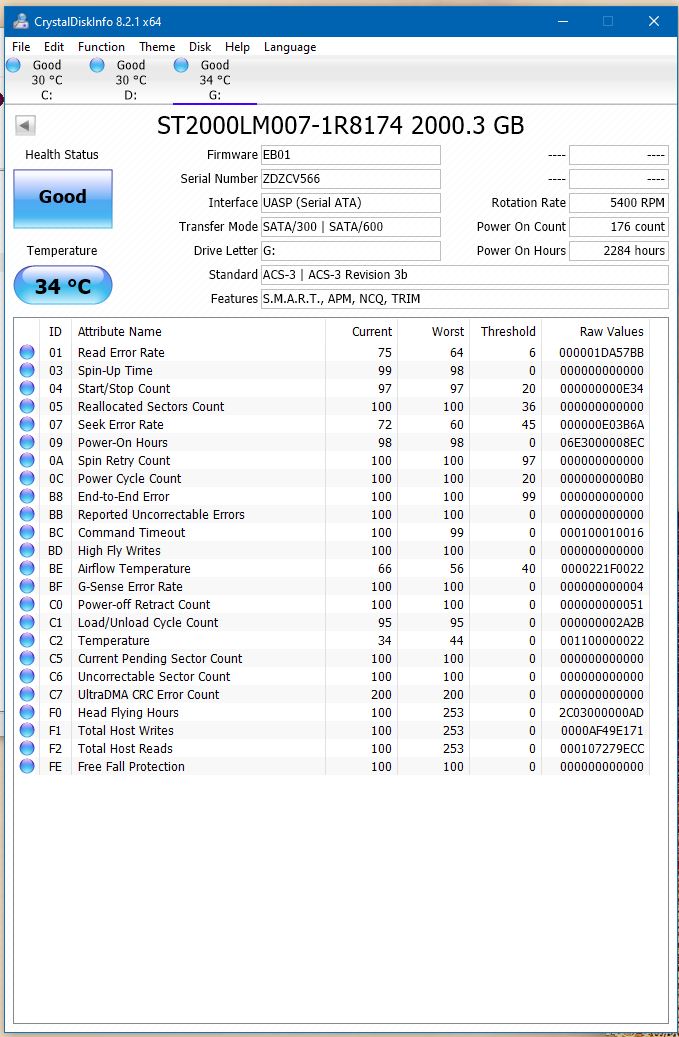
Task: Select drive D: in the disk tabs
Action: (131, 80)
